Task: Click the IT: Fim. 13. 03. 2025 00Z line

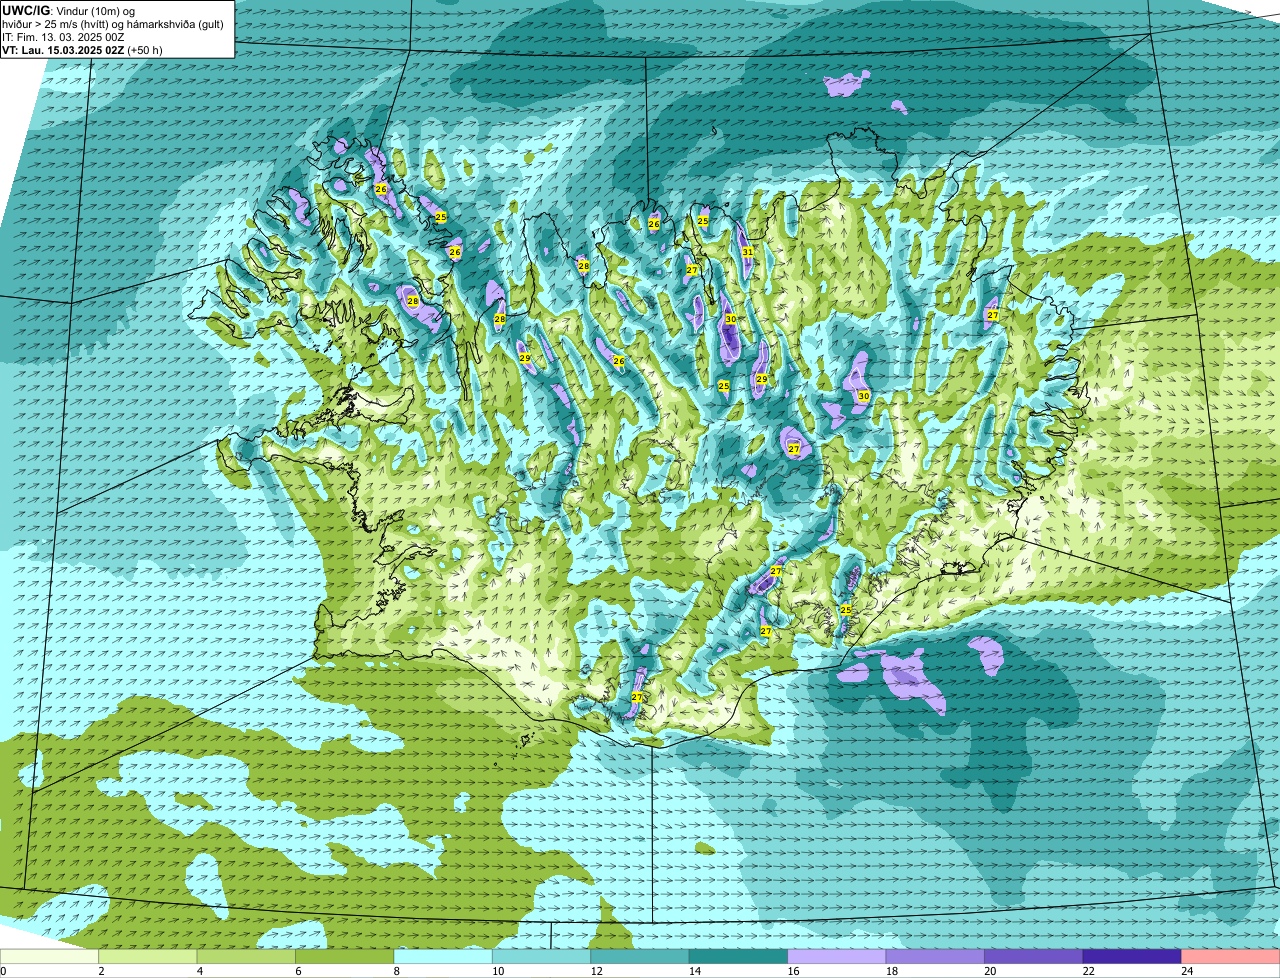Action: point(64,36)
